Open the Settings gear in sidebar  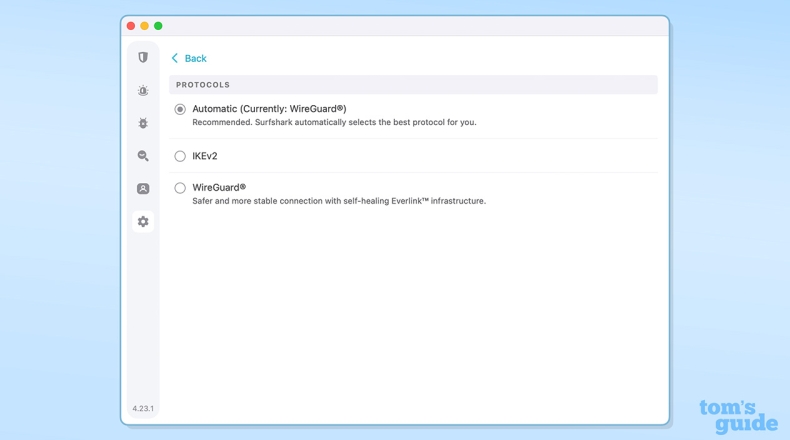pos(143,222)
